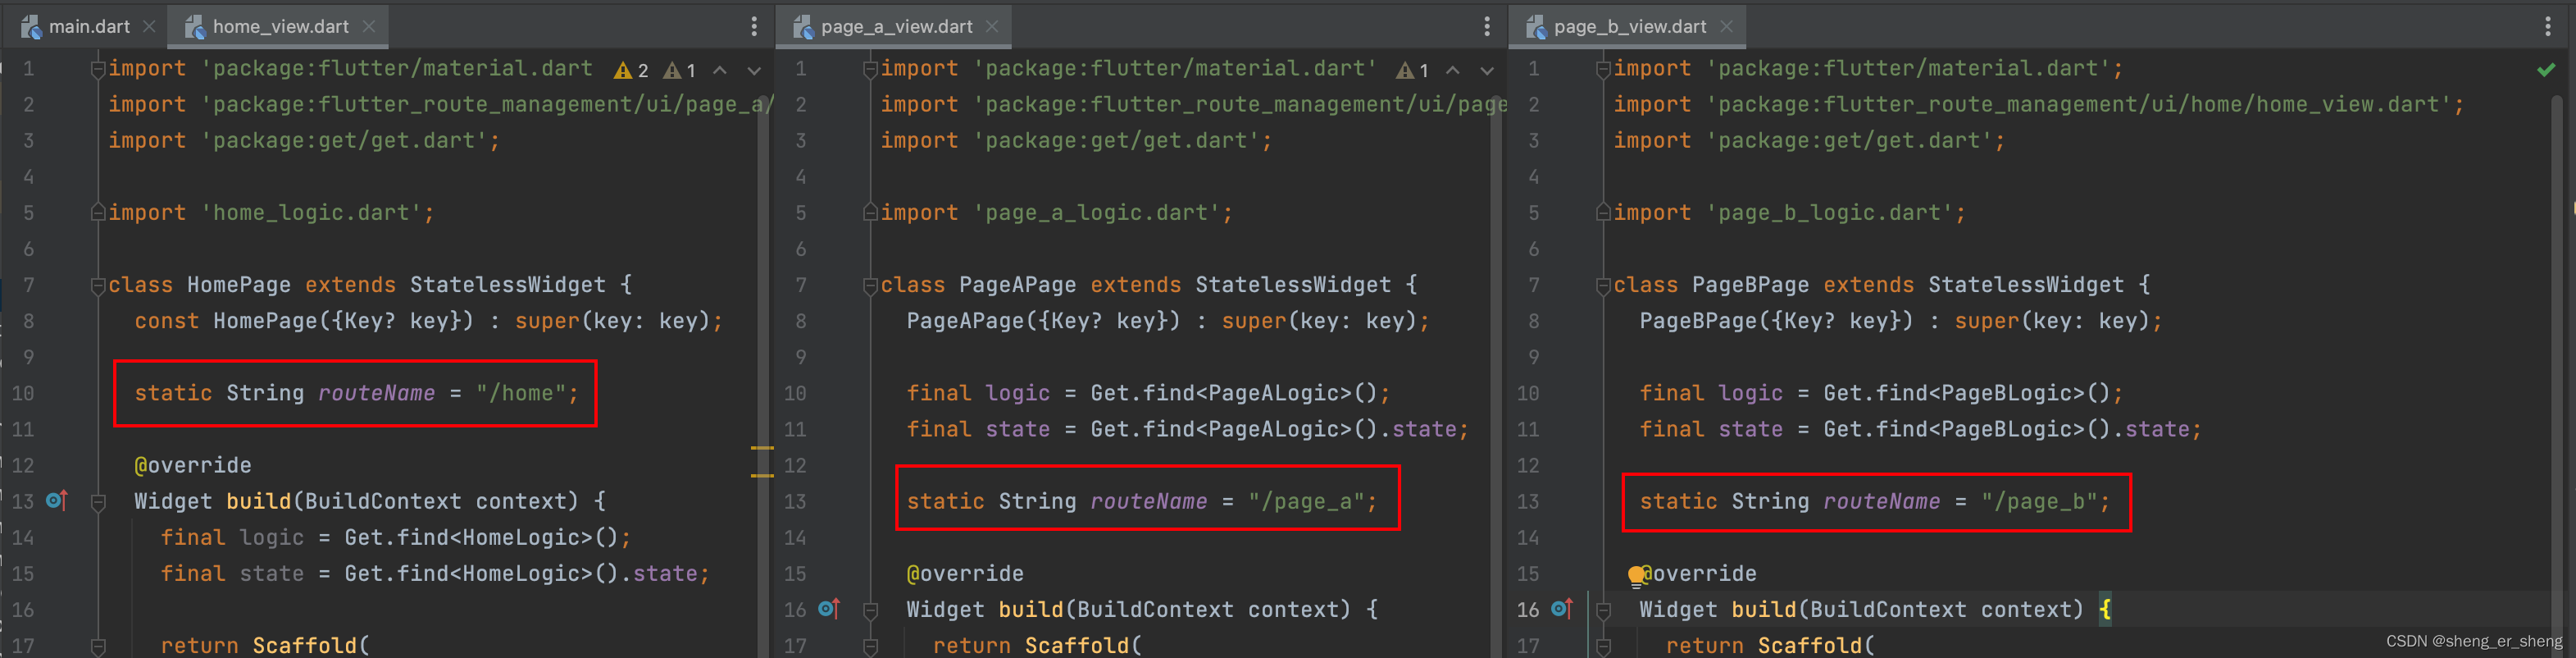Close the page_a_view.dart tab

[992, 26]
